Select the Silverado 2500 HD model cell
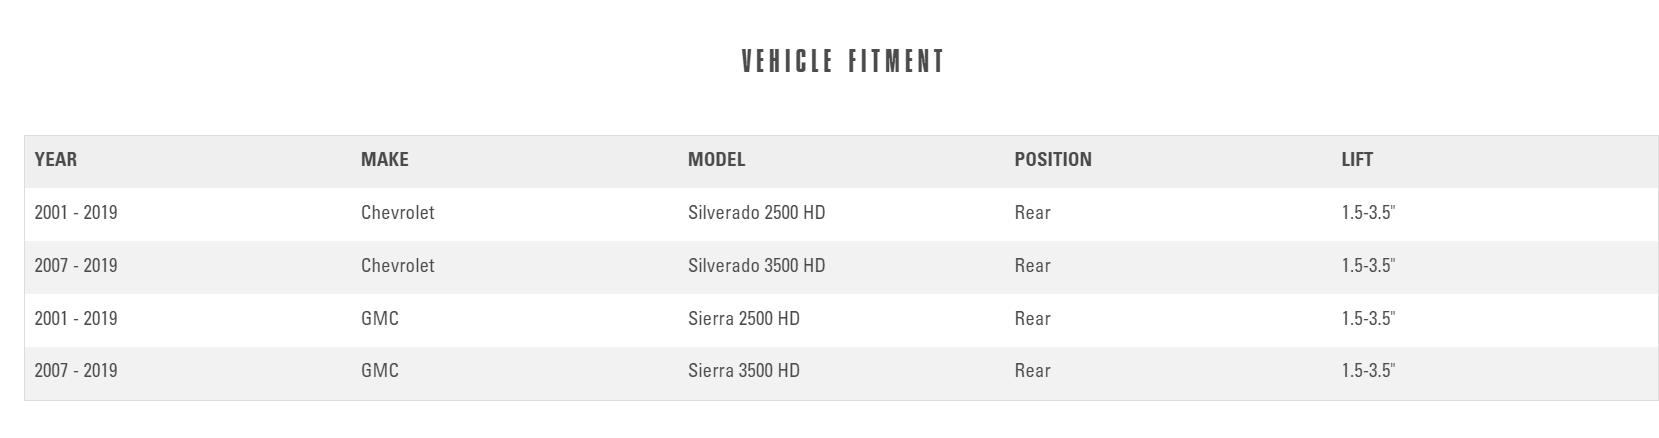The width and height of the screenshot is (1659, 438). (x=757, y=213)
